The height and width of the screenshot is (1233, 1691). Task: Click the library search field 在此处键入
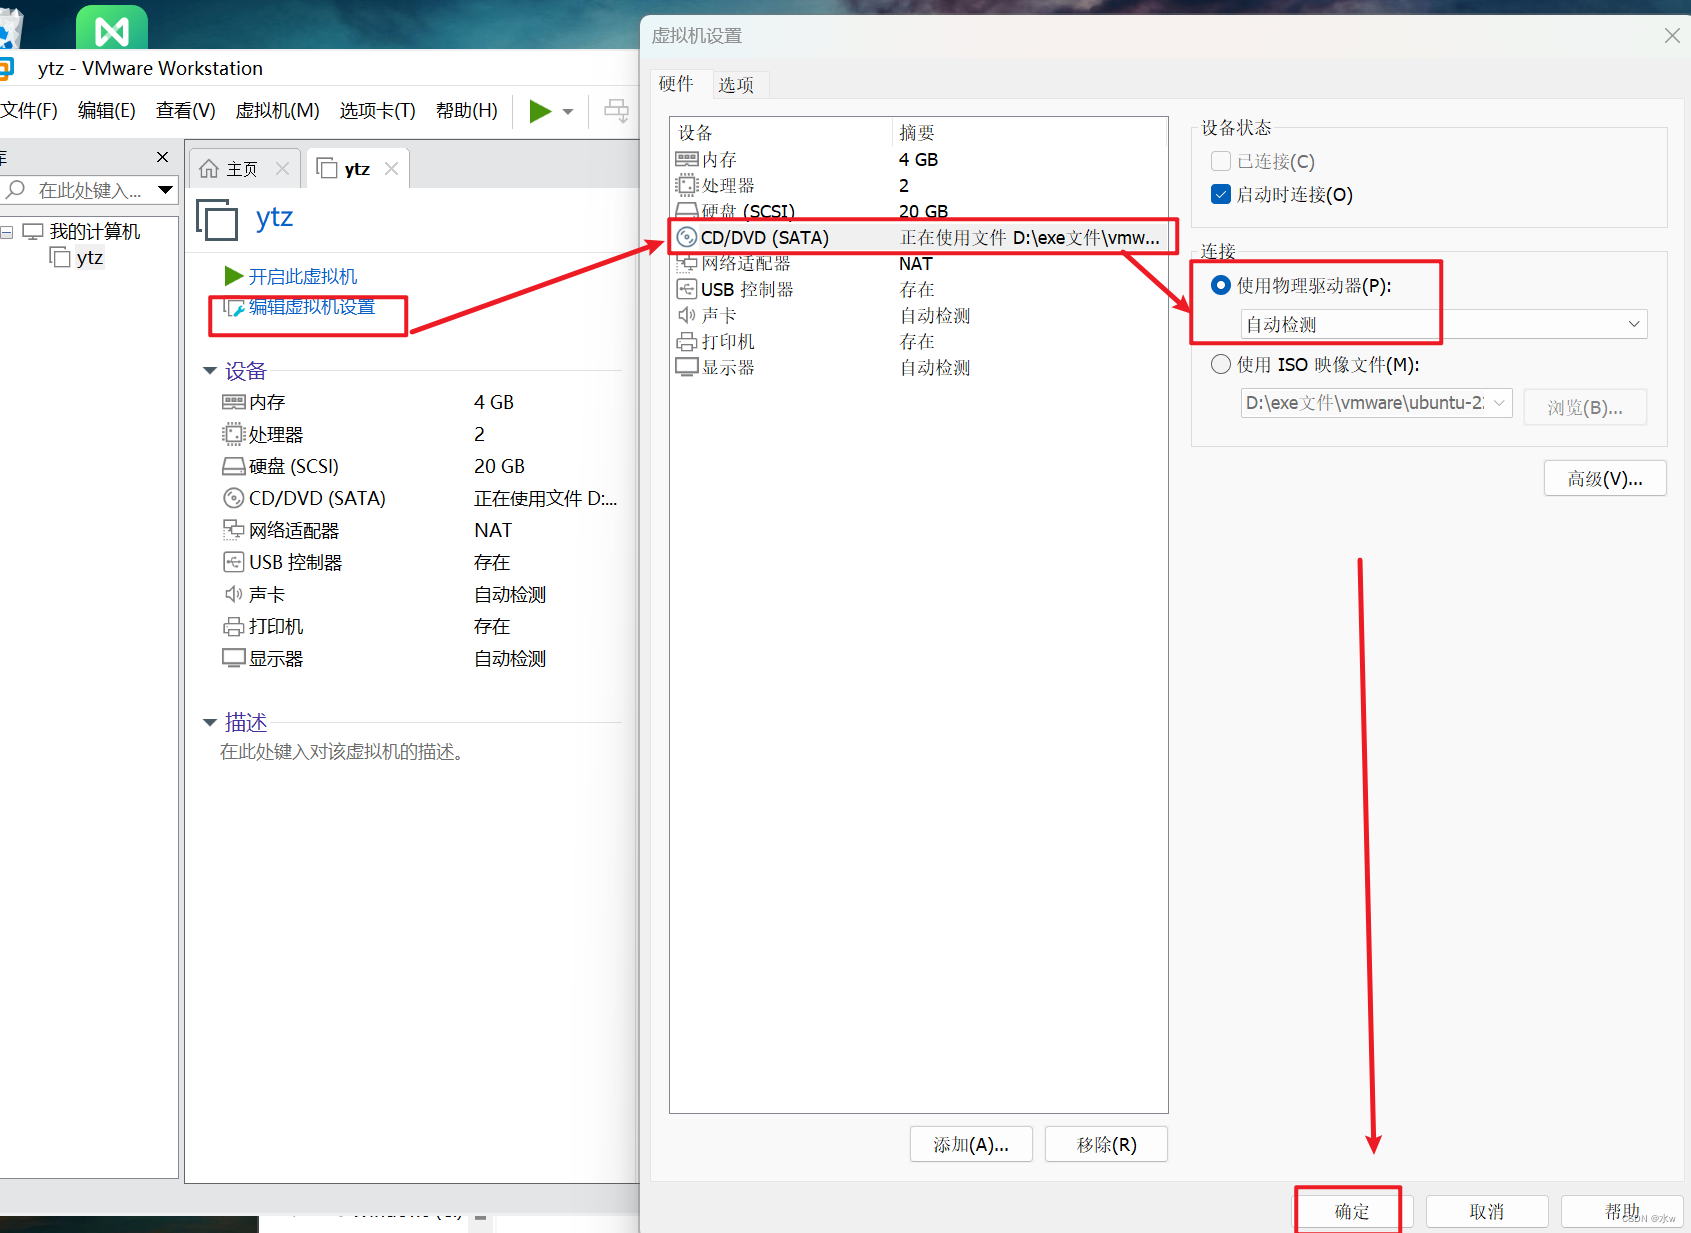(90, 190)
